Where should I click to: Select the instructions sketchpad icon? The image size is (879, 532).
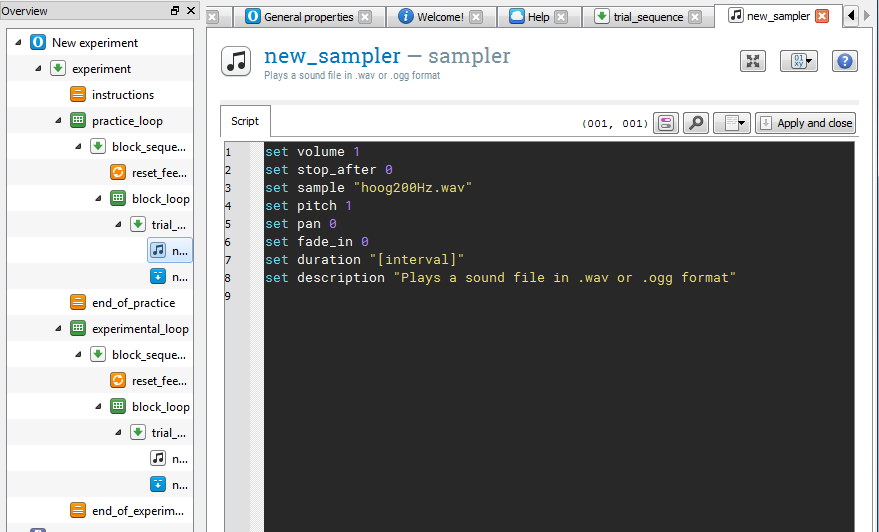coord(78,94)
